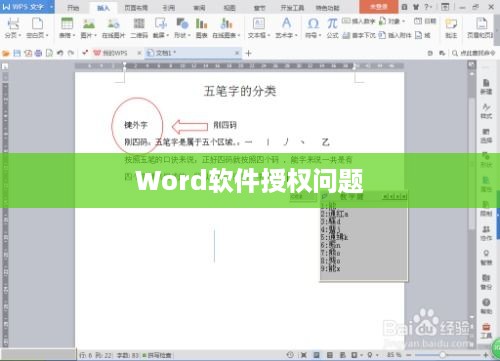Expand the WPS 文字 application menu arrow
The height and width of the screenshot is (361, 500).
coord(51,7)
